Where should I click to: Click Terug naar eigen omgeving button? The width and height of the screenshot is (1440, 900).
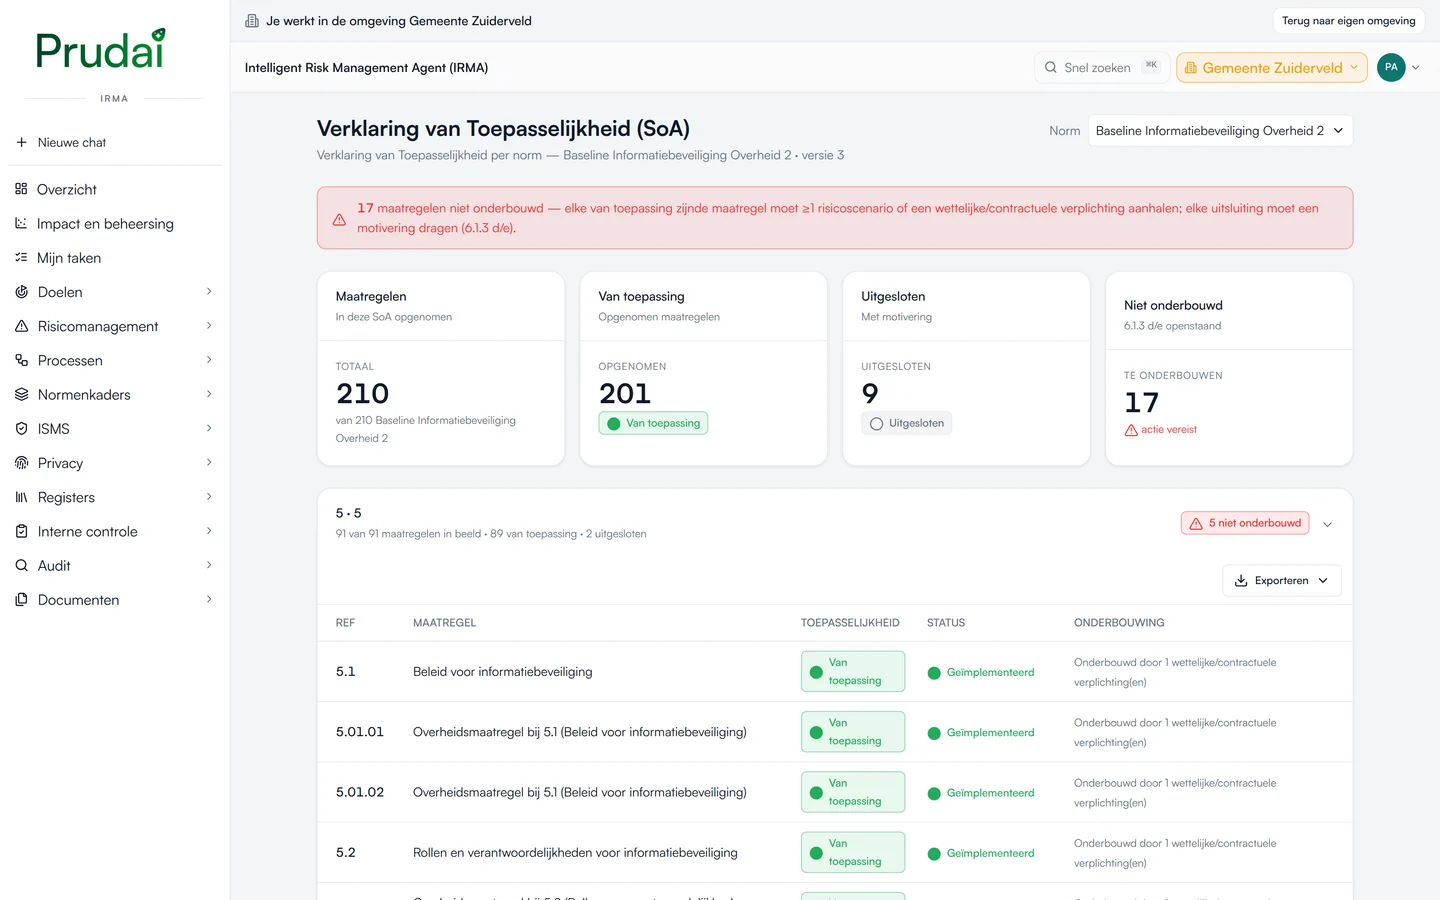(1348, 20)
